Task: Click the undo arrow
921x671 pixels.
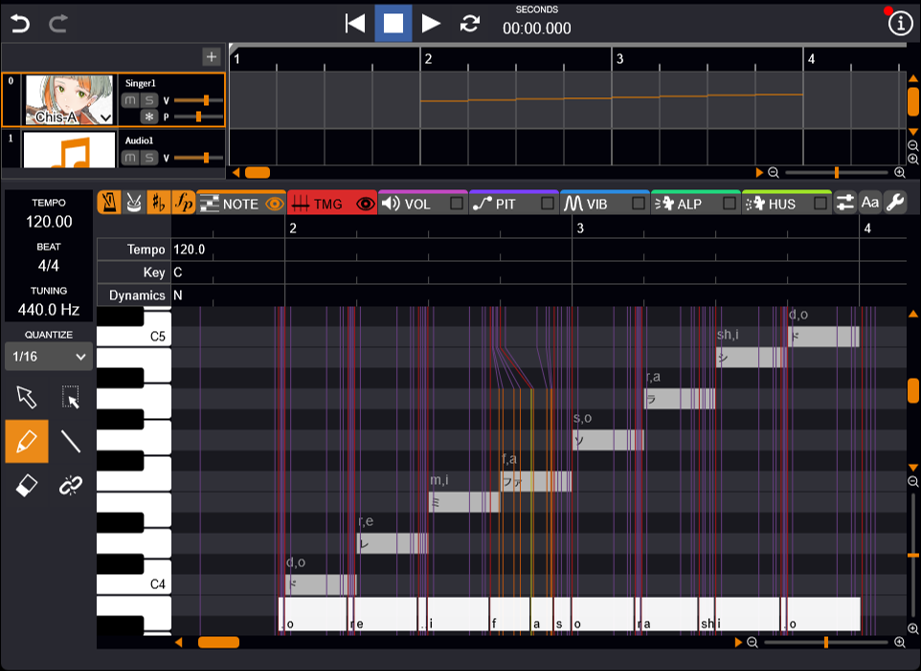Action: coord(20,23)
